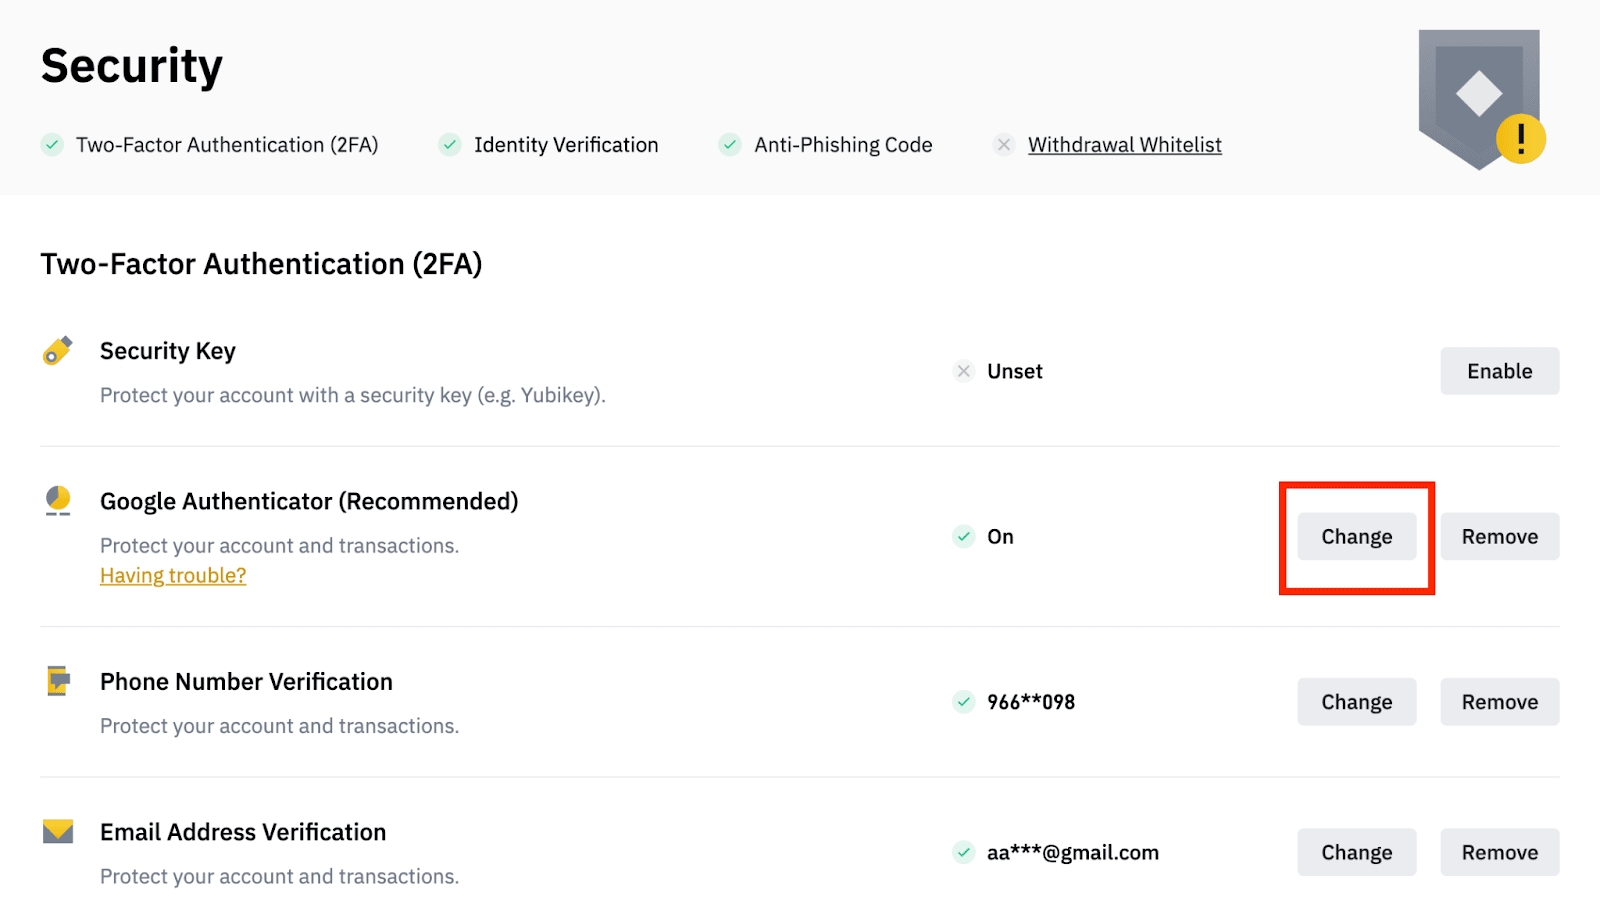This screenshot has height=922, width=1600.
Task: Click the Google Authenticator icon
Action: (x=58, y=500)
